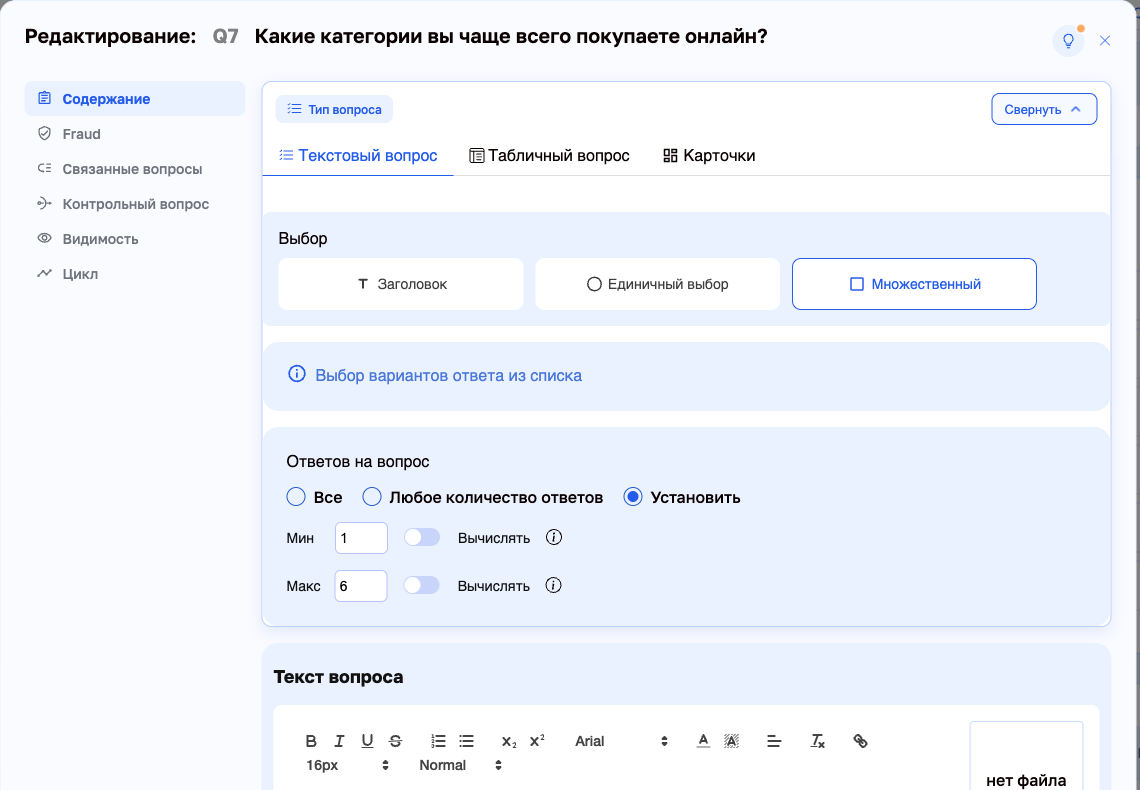Enable the Вычислять toggle for Макс

(422, 586)
